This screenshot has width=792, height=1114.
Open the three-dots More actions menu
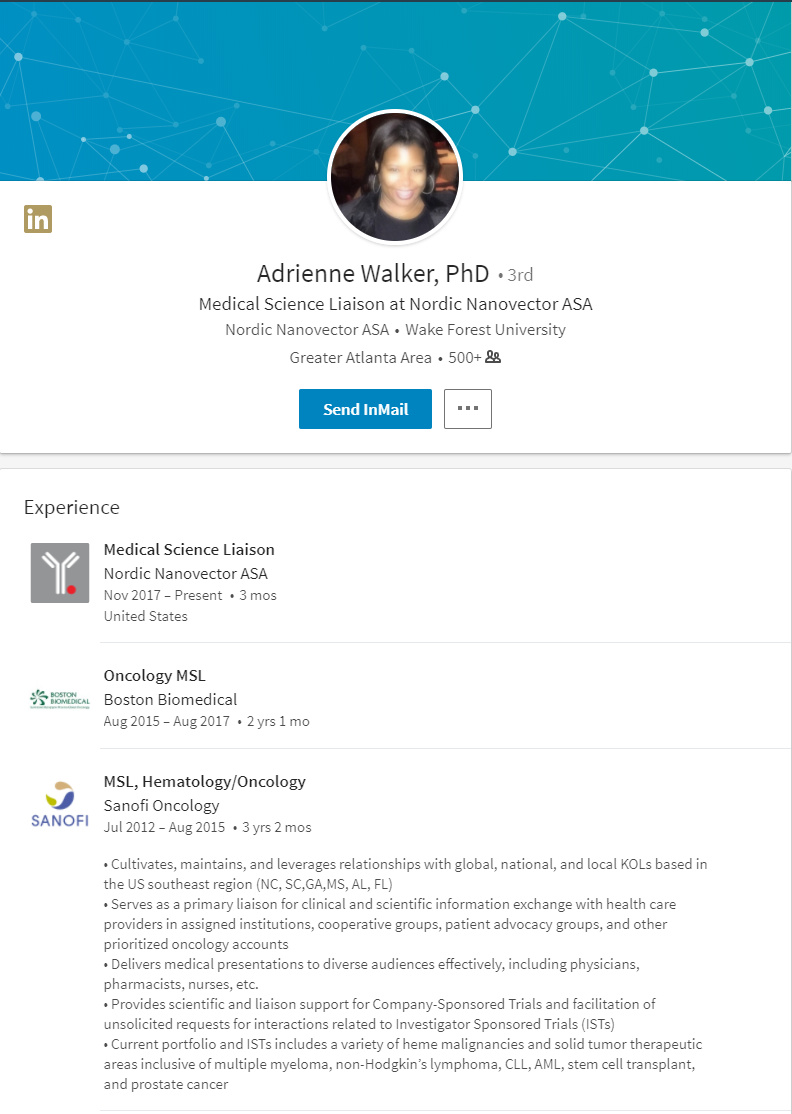coord(467,409)
